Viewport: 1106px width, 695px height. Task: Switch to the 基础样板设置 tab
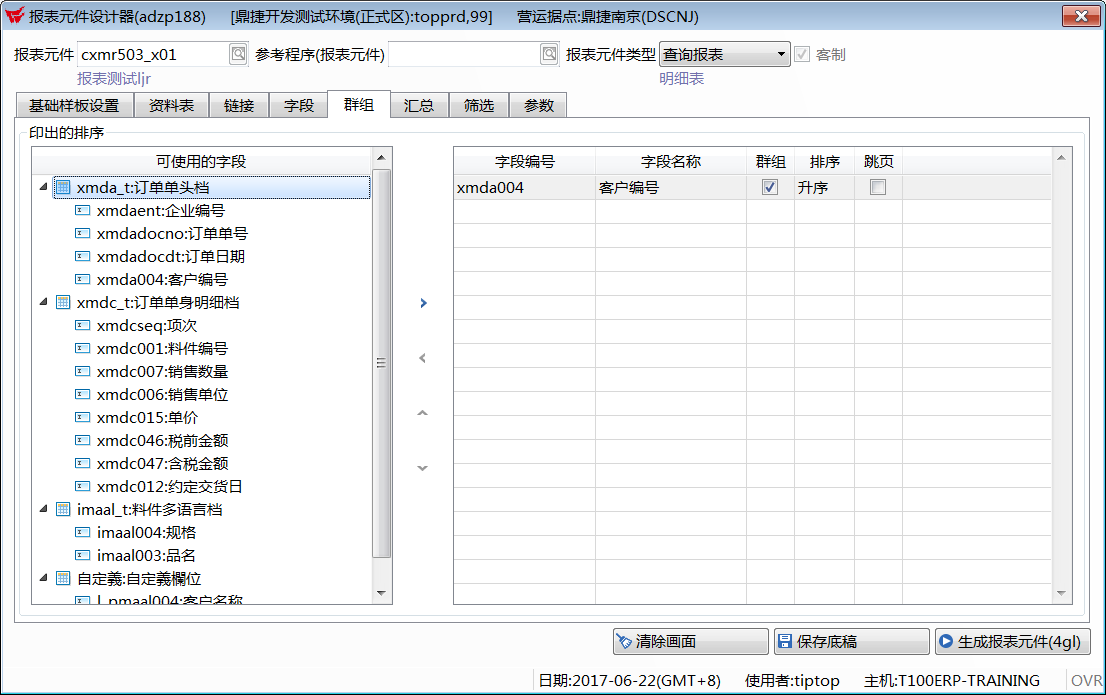pyautogui.click(x=74, y=106)
